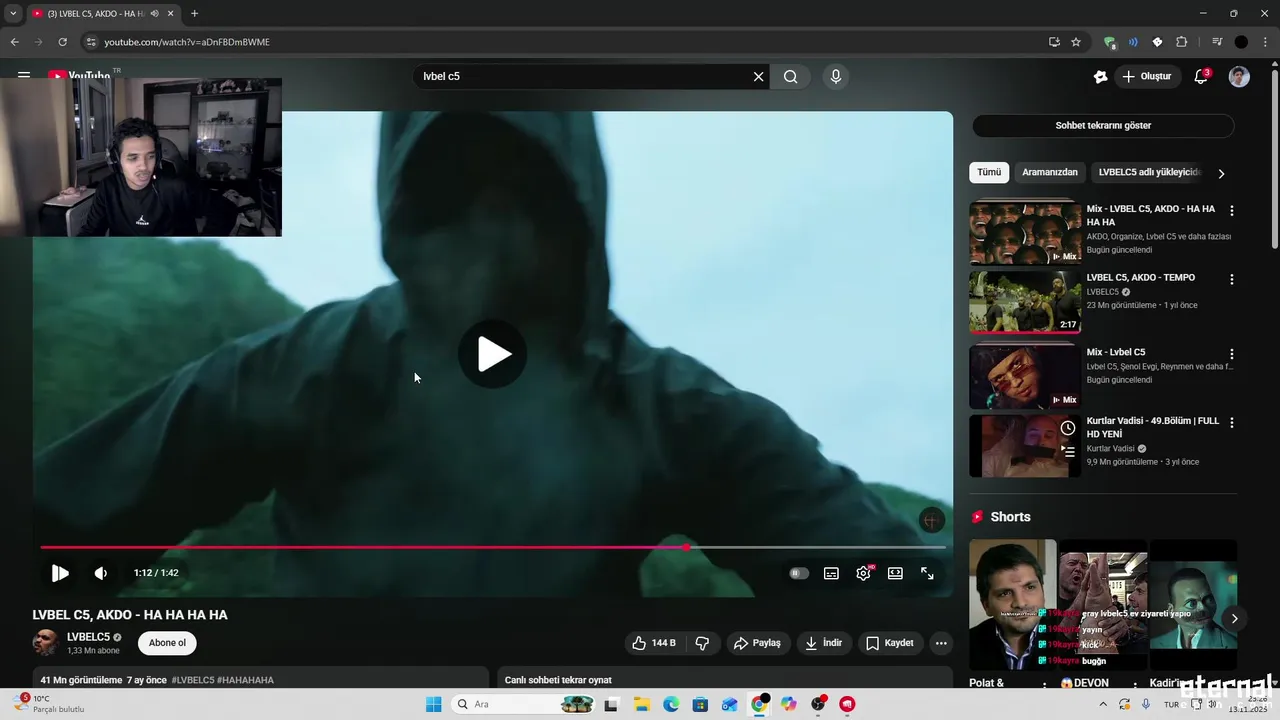Open the first Shorts thumbnail Polat
The height and width of the screenshot is (720, 1280).
tap(1012, 604)
